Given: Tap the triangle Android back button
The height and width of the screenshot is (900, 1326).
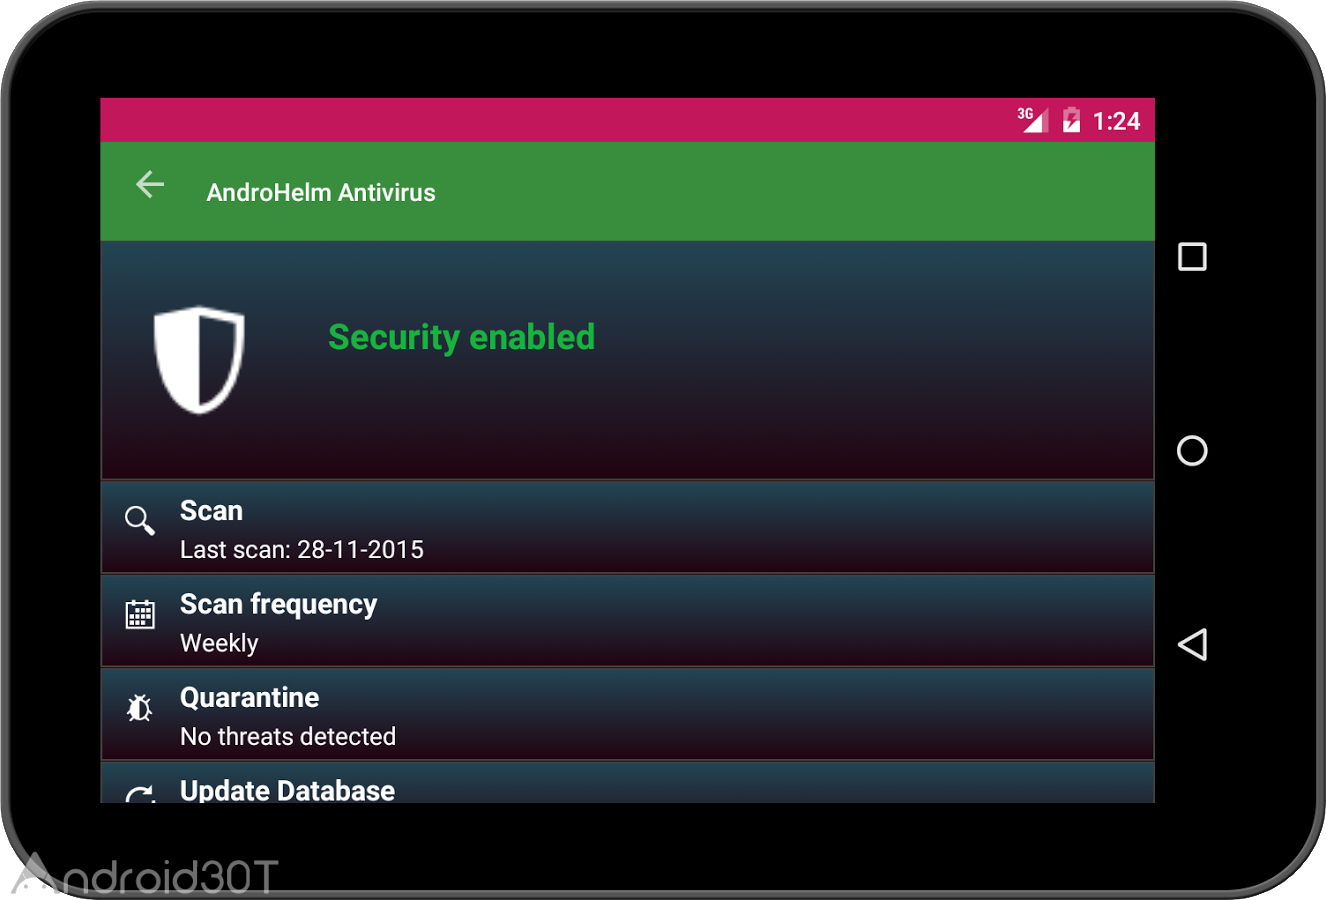Looking at the screenshot, I should click(x=1192, y=644).
